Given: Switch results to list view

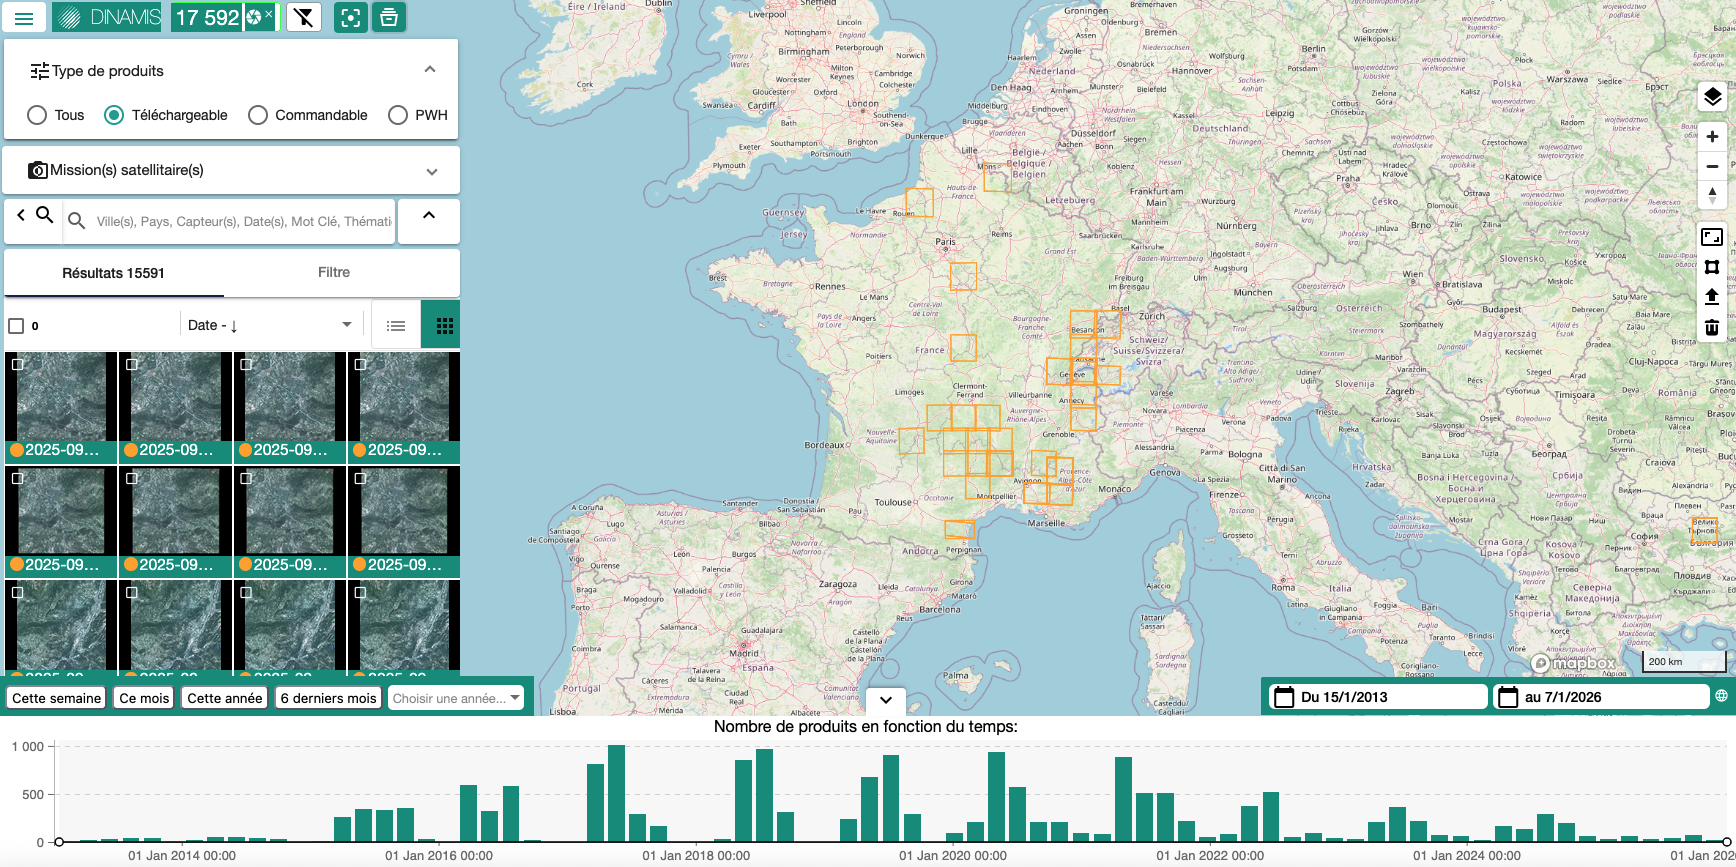Looking at the screenshot, I should point(396,325).
